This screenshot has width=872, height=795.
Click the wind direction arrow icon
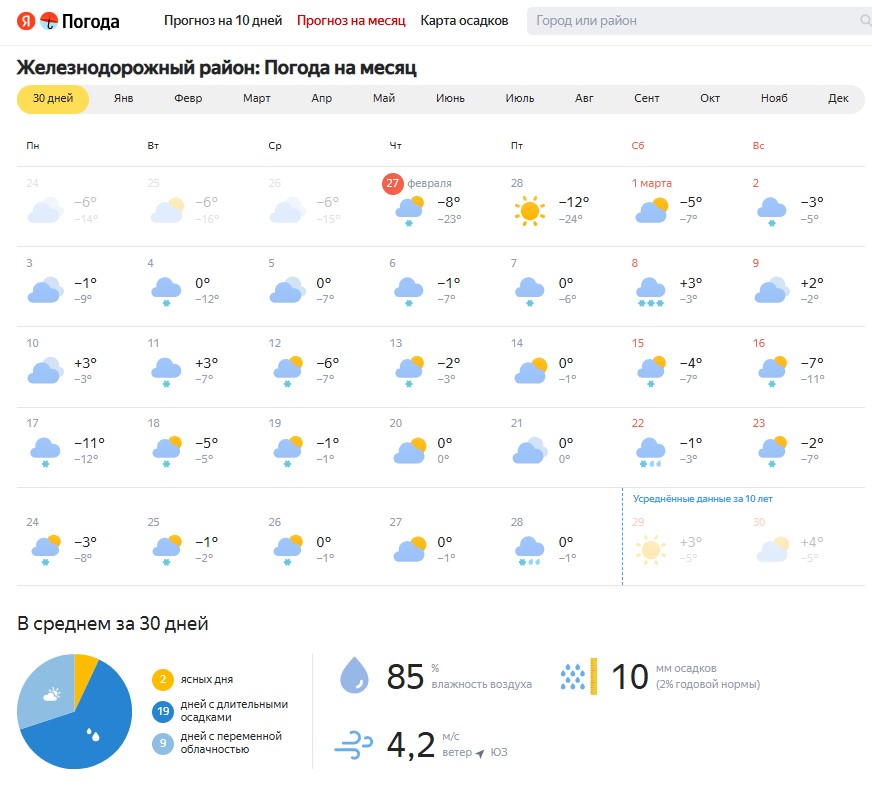click(480, 753)
